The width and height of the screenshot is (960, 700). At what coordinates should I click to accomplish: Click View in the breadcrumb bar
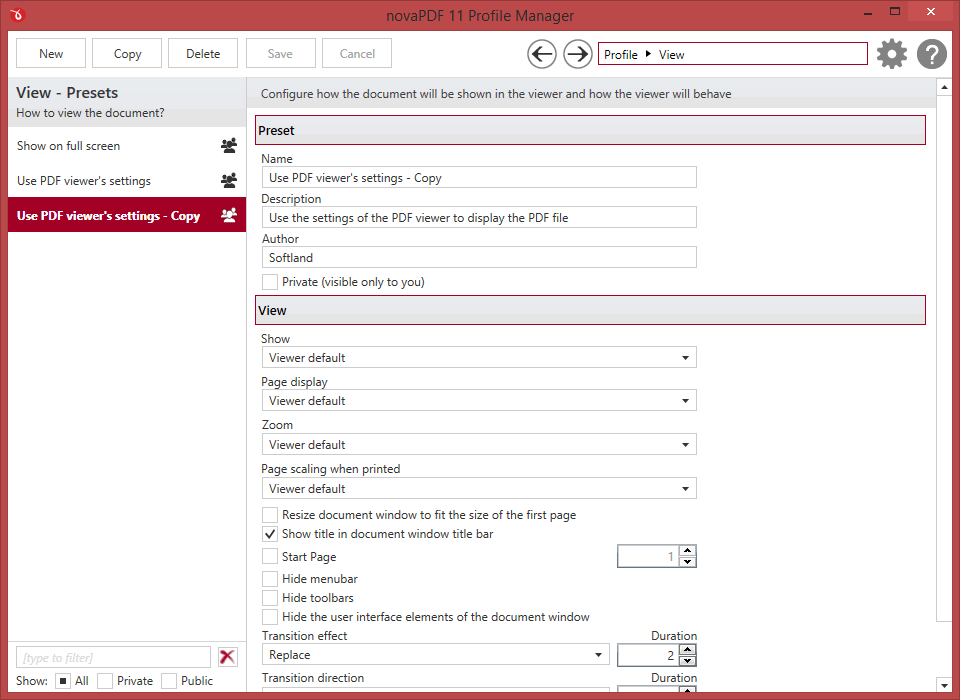672,55
